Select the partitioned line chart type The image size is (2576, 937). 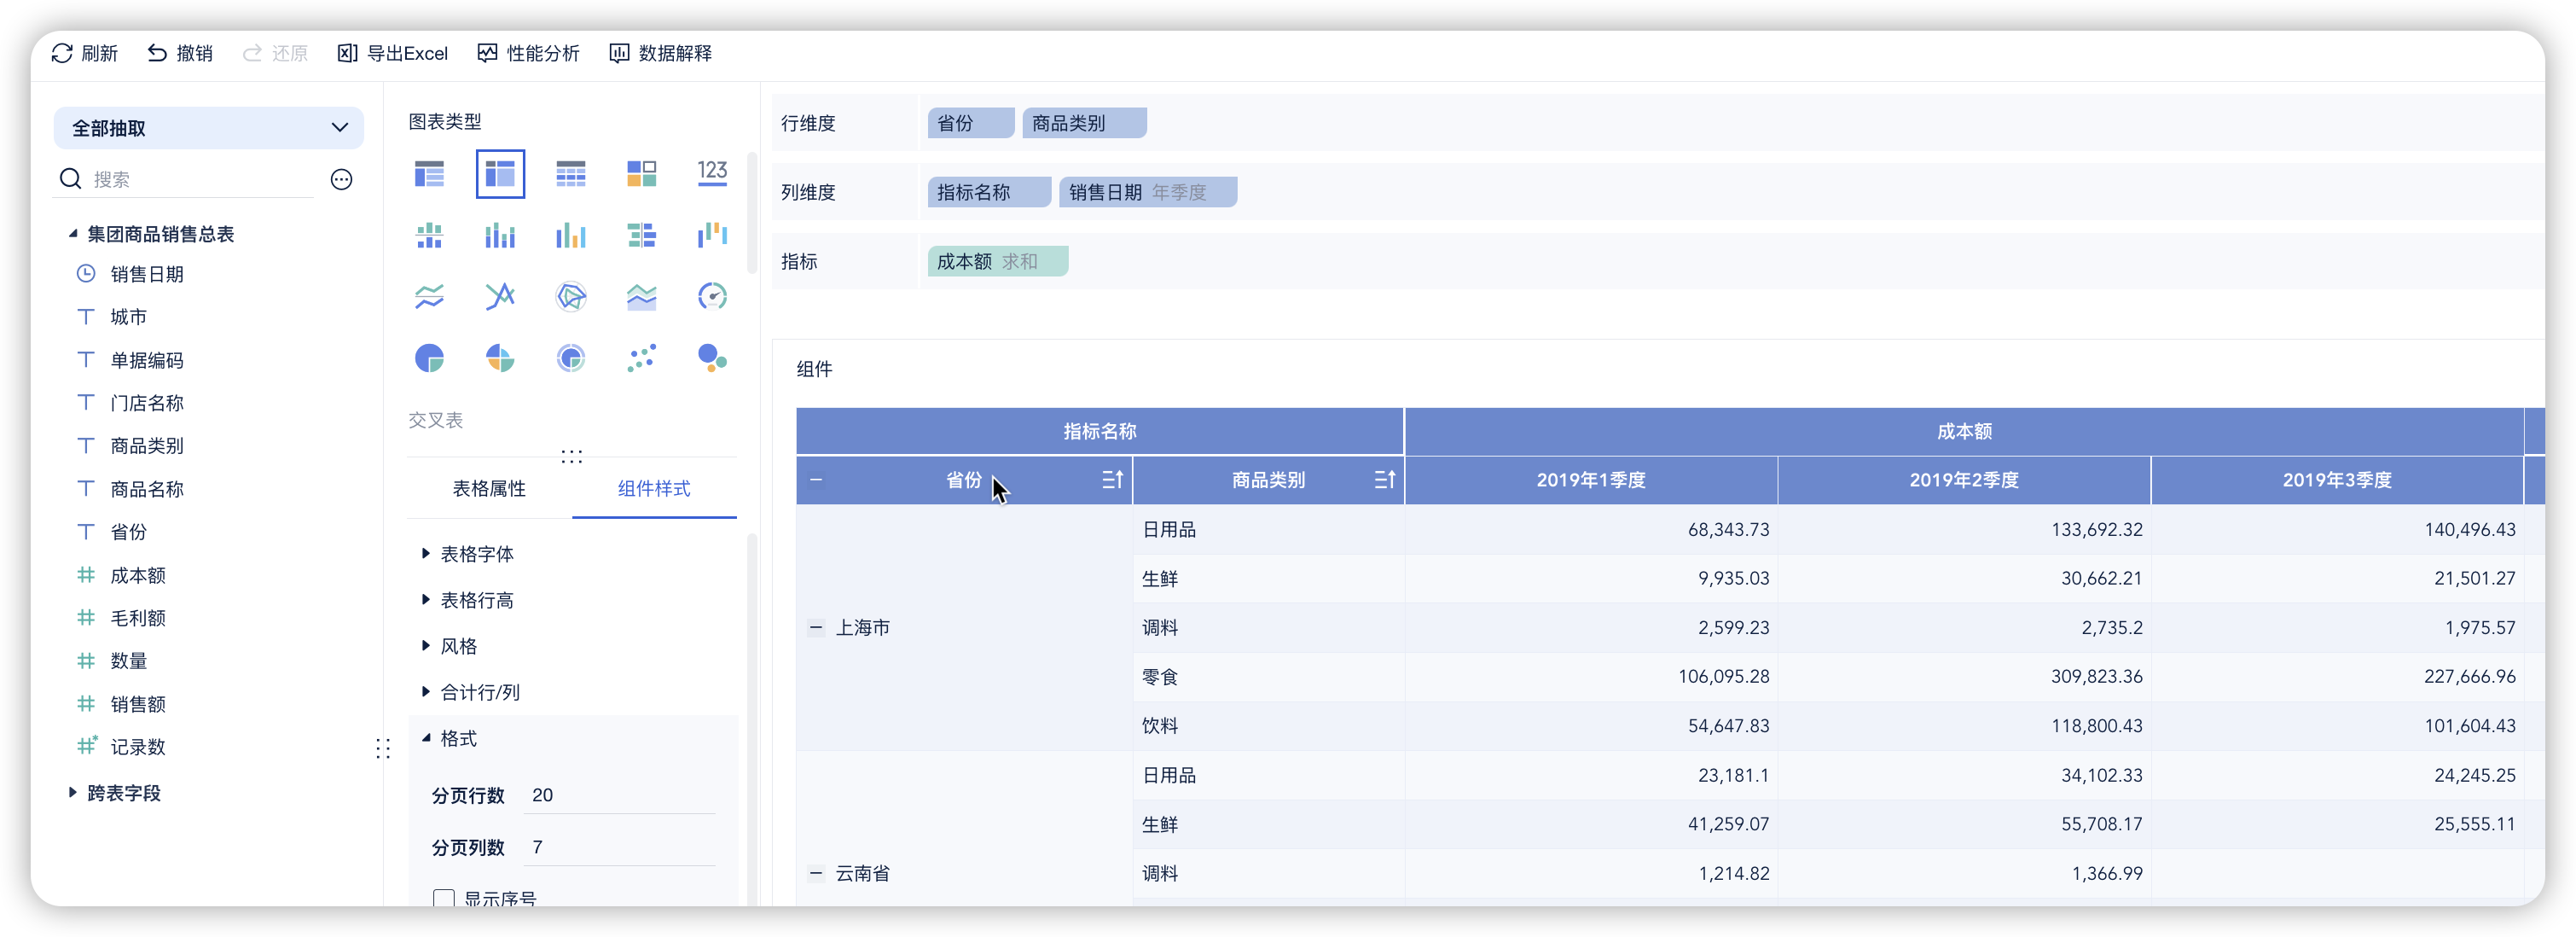[x=429, y=296]
